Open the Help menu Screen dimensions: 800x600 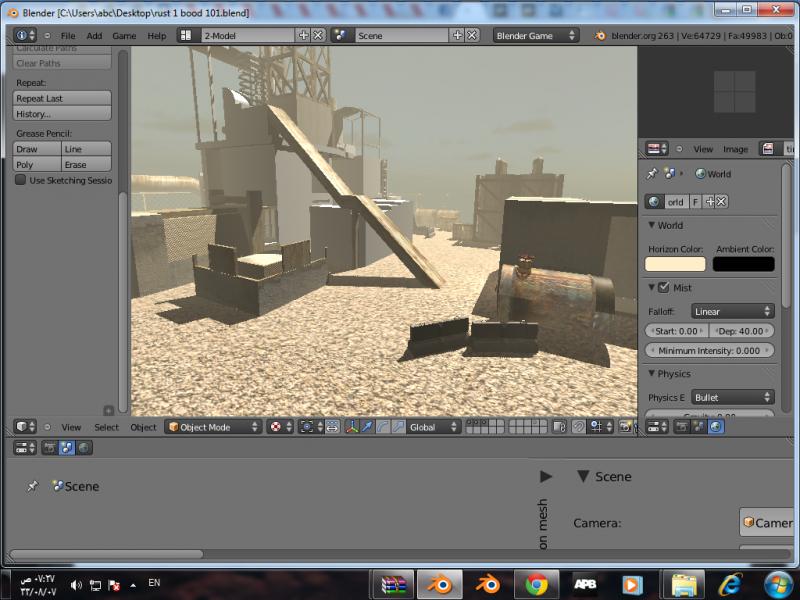[157, 36]
